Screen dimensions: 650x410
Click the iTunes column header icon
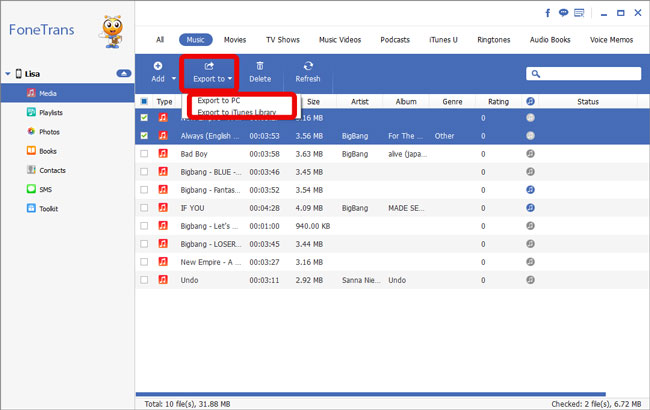[530, 101]
